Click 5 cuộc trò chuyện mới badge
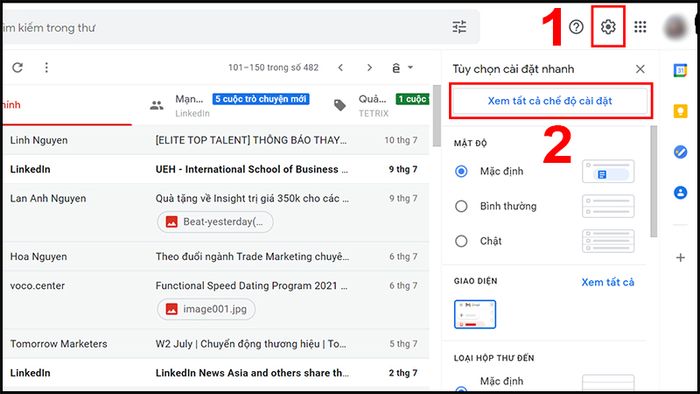Viewport: 700px width, 394px height. tap(261, 99)
